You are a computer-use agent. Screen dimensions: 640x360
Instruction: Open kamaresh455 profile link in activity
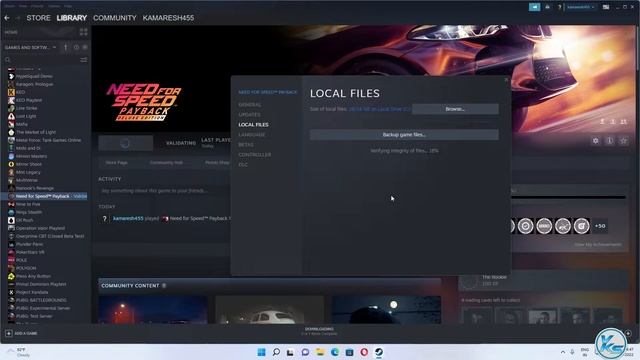(x=128, y=218)
